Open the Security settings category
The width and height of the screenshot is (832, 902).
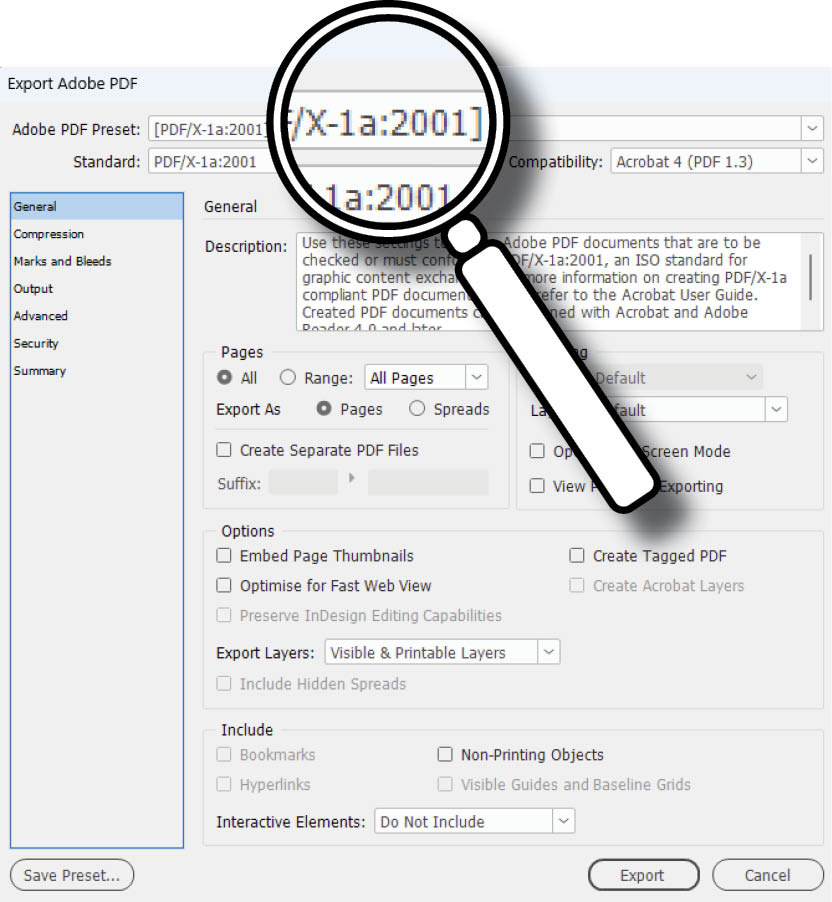pos(36,343)
